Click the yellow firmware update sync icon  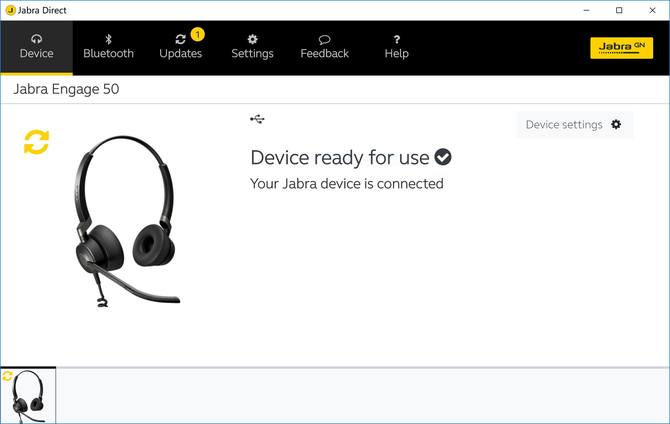pos(36,142)
